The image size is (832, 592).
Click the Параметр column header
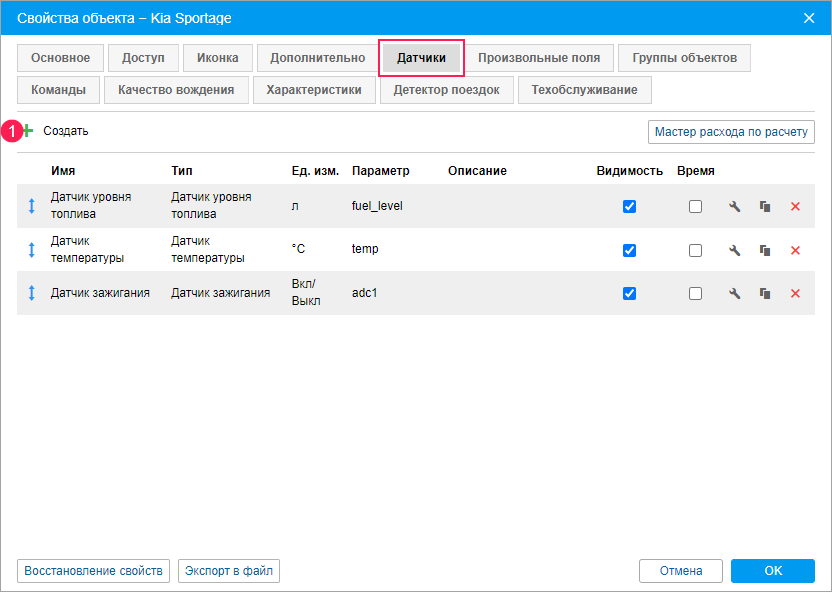(x=380, y=171)
